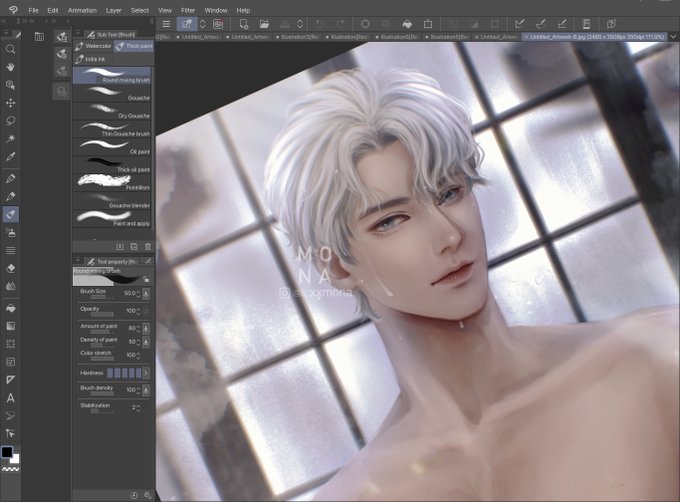Adjust the Opacity slider
Image resolution: width=680 pixels, height=502 pixels.
pos(102,314)
